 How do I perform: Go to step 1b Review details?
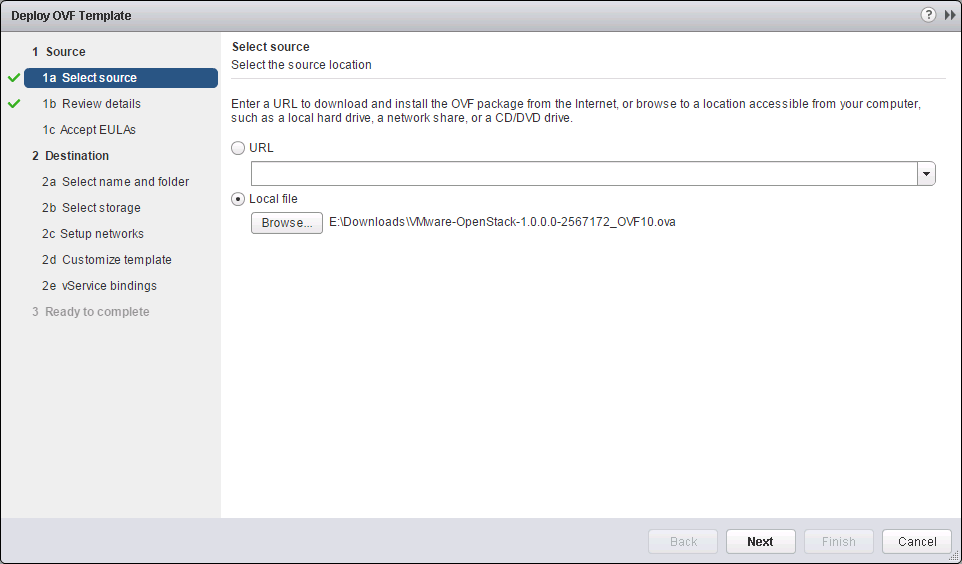(x=91, y=104)
